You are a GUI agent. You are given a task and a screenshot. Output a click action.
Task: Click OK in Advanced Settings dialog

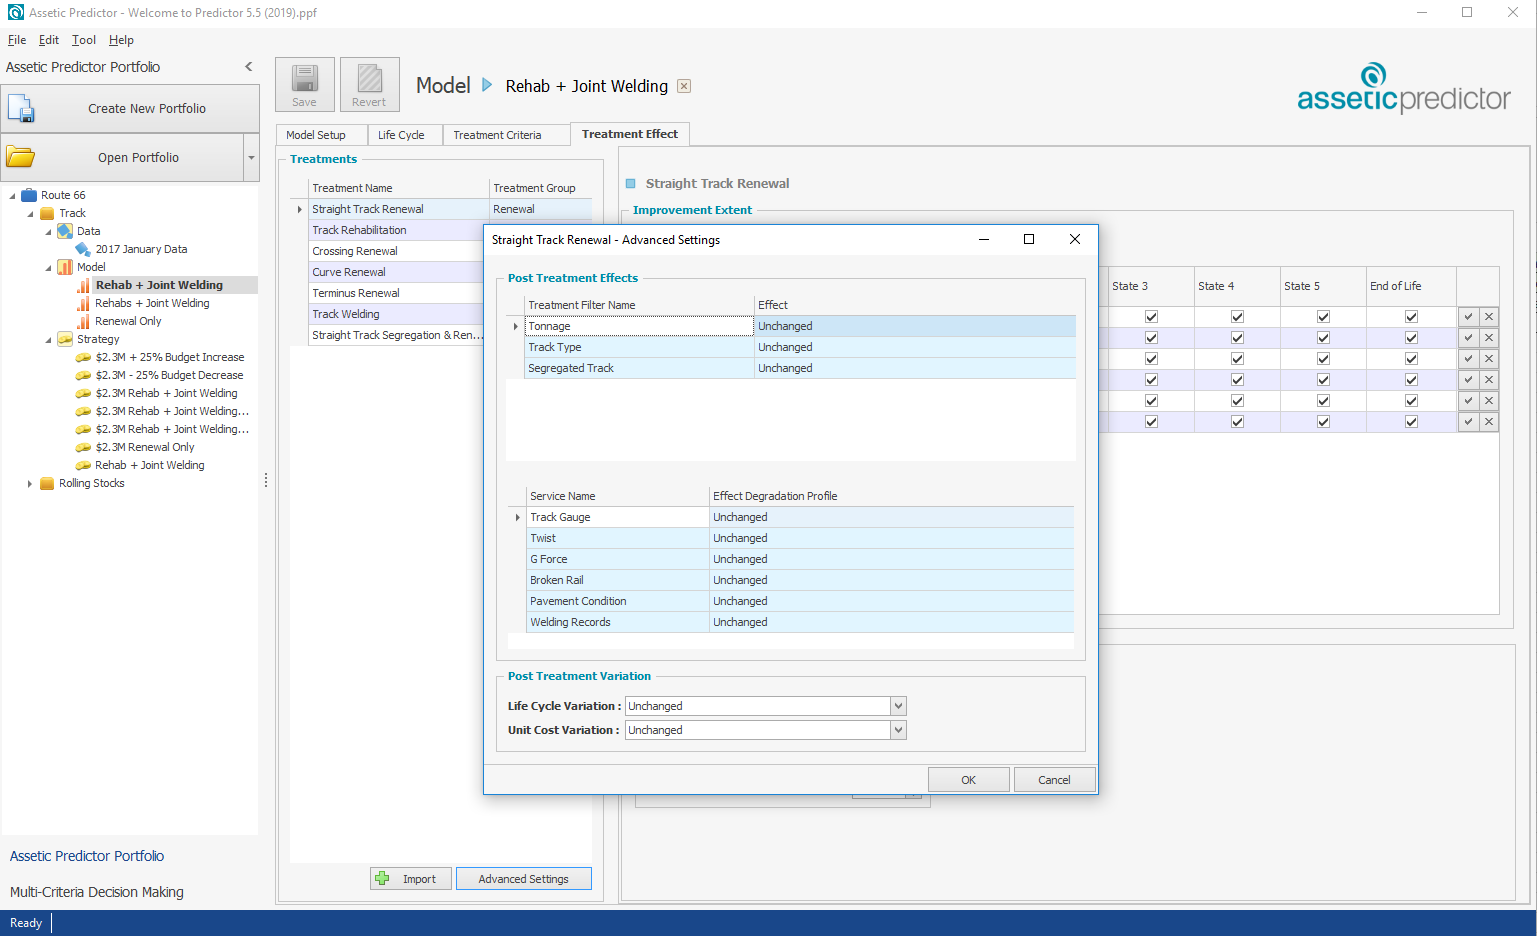(x=968, y=780)
